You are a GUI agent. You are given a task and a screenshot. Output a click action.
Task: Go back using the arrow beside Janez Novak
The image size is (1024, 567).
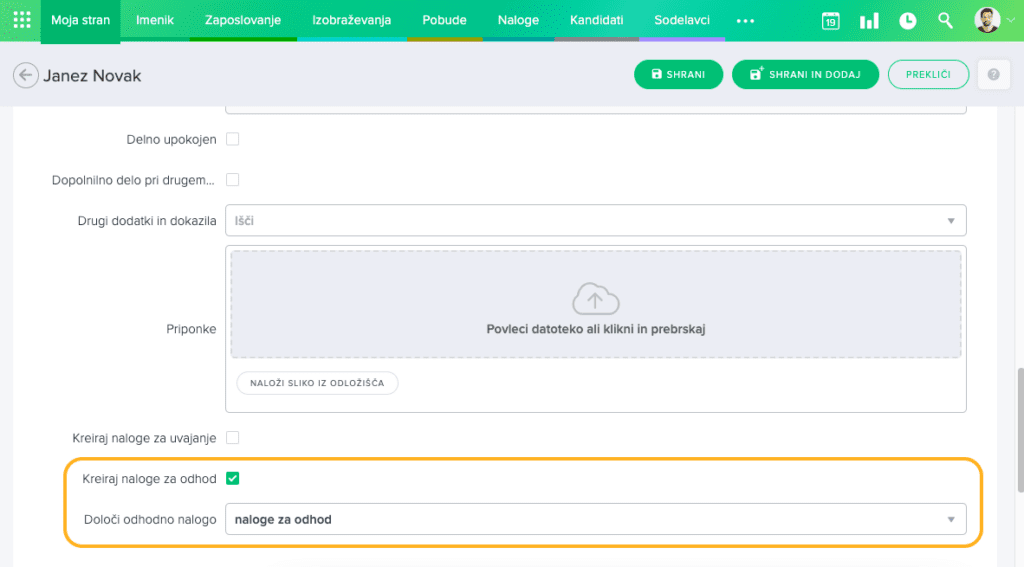[x=26, y=75]
